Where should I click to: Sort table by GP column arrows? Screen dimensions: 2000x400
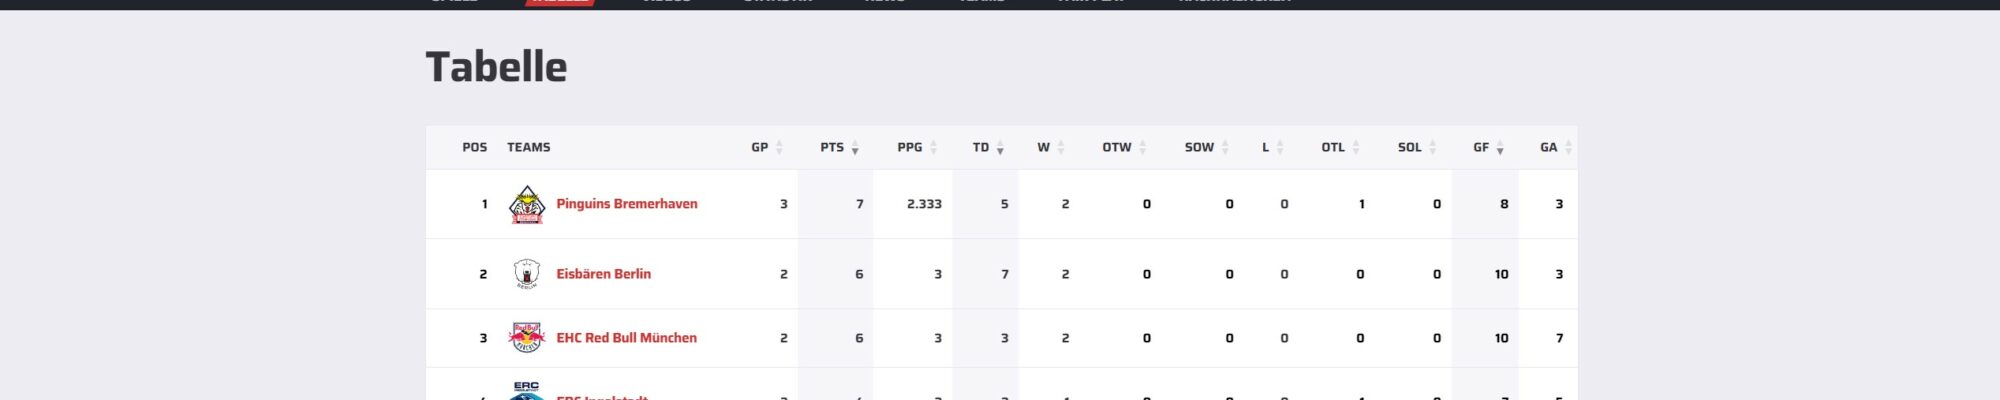click(x=779, y=148)
